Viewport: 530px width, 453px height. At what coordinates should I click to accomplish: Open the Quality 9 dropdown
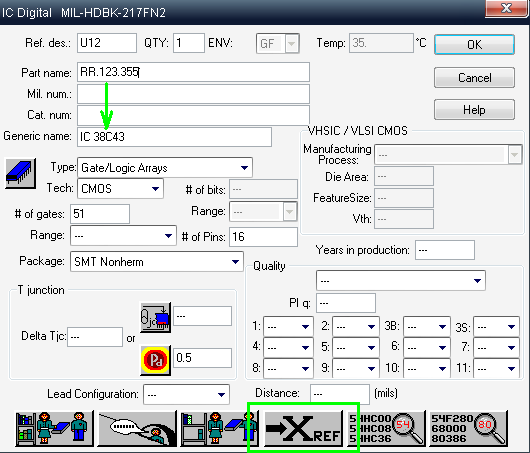[x=356, y=368]
